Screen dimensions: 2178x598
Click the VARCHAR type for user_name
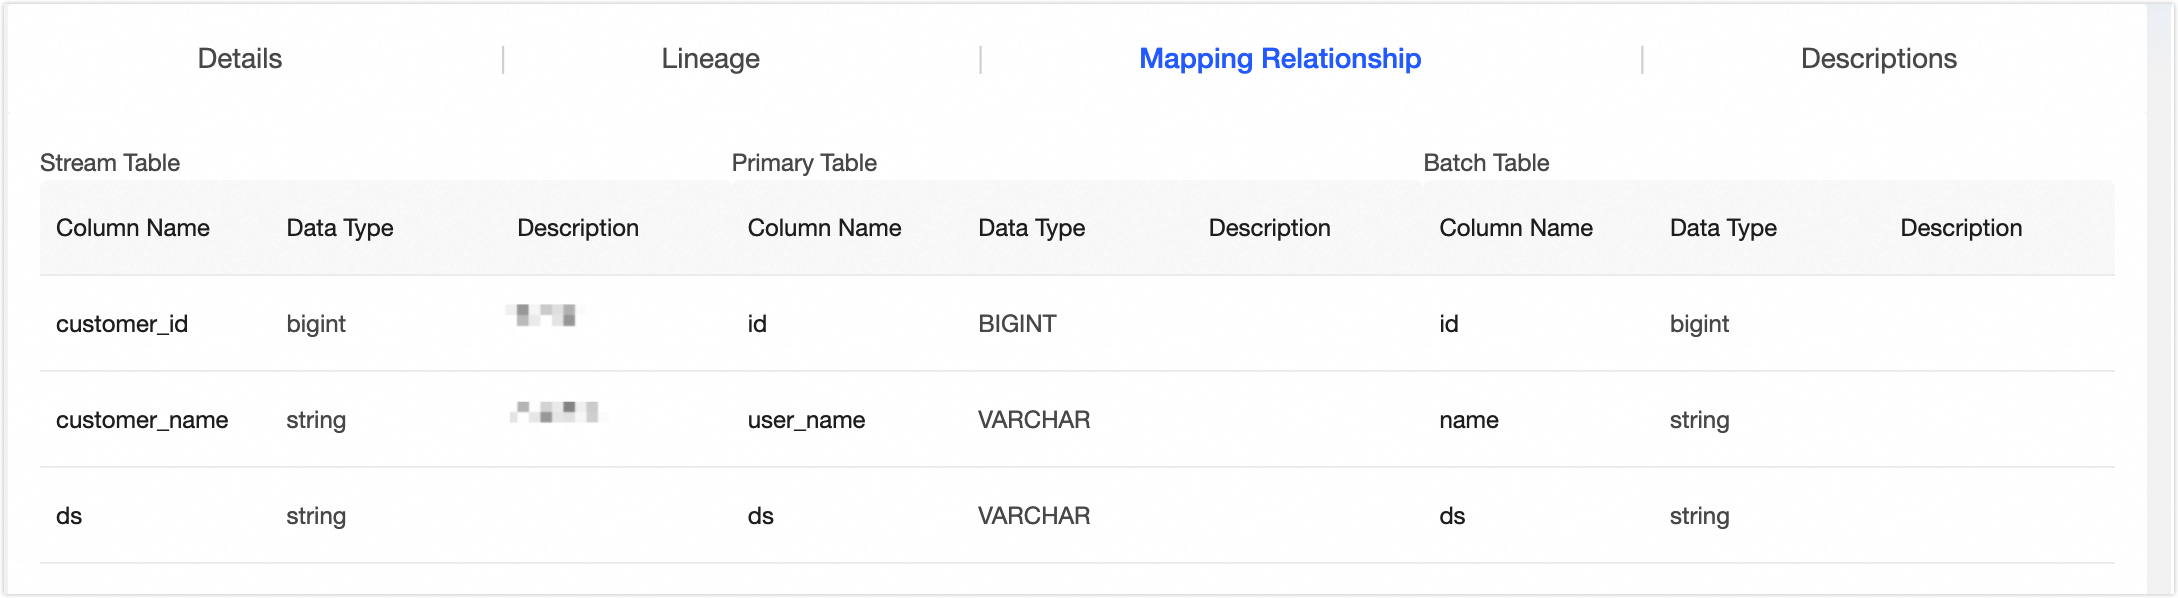click(1034, 420)
